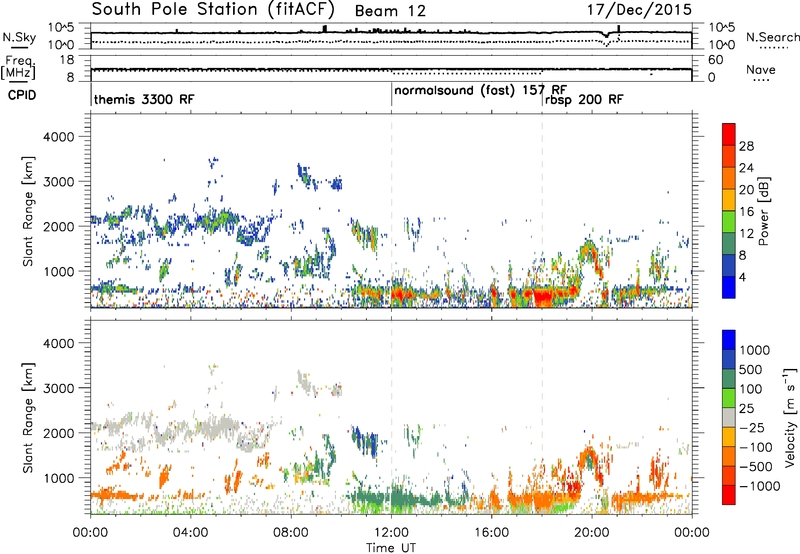The image size is (800, 554).
Task: Click the blue velocity patch near 11:00 at 2000 km
Action: coord(365,442)
